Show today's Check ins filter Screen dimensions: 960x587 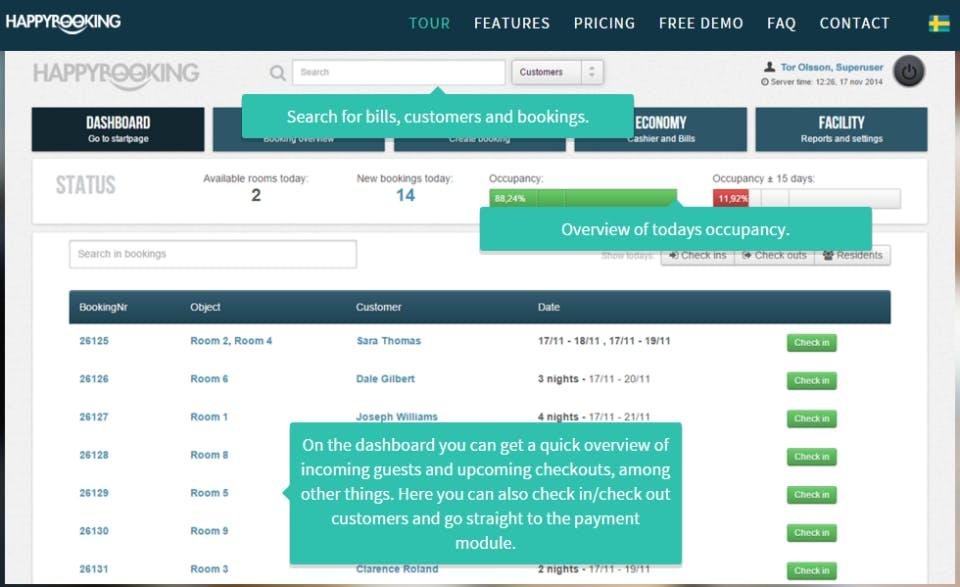tap(697, 255)
